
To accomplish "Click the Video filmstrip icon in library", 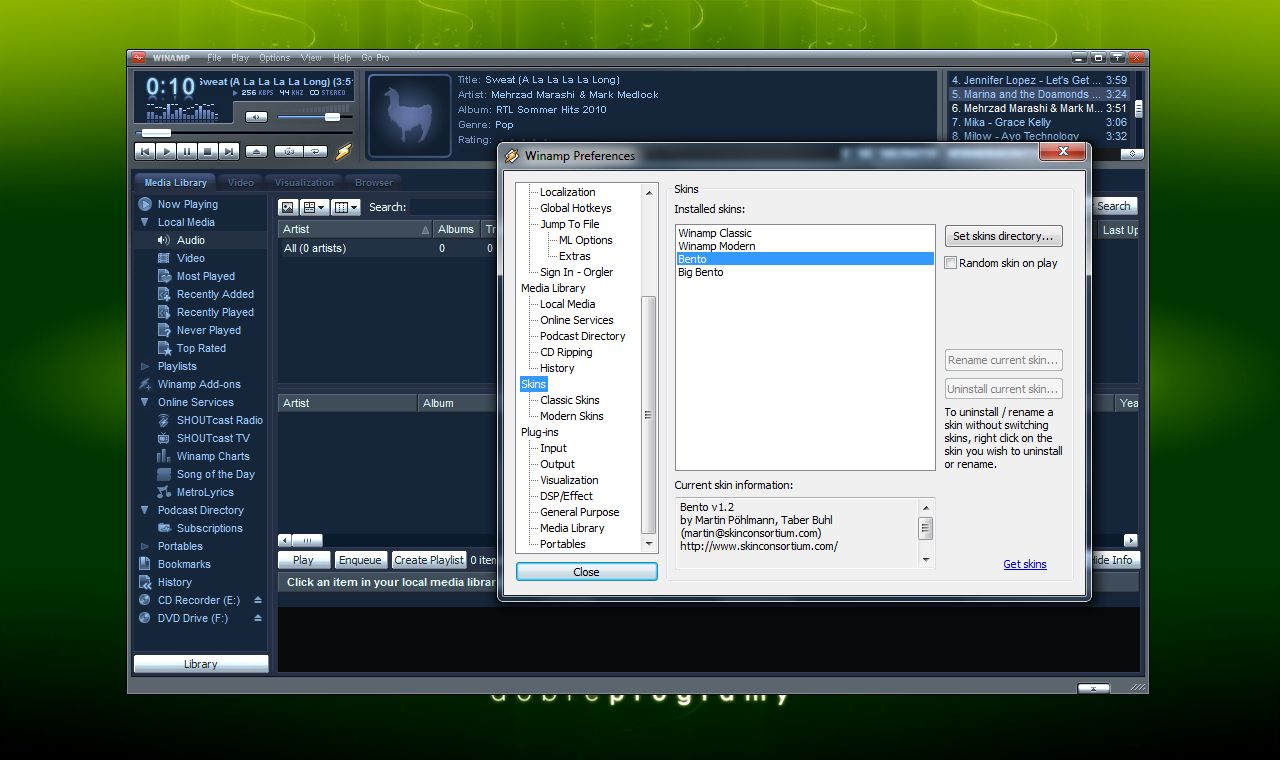I will coord(165,258).
